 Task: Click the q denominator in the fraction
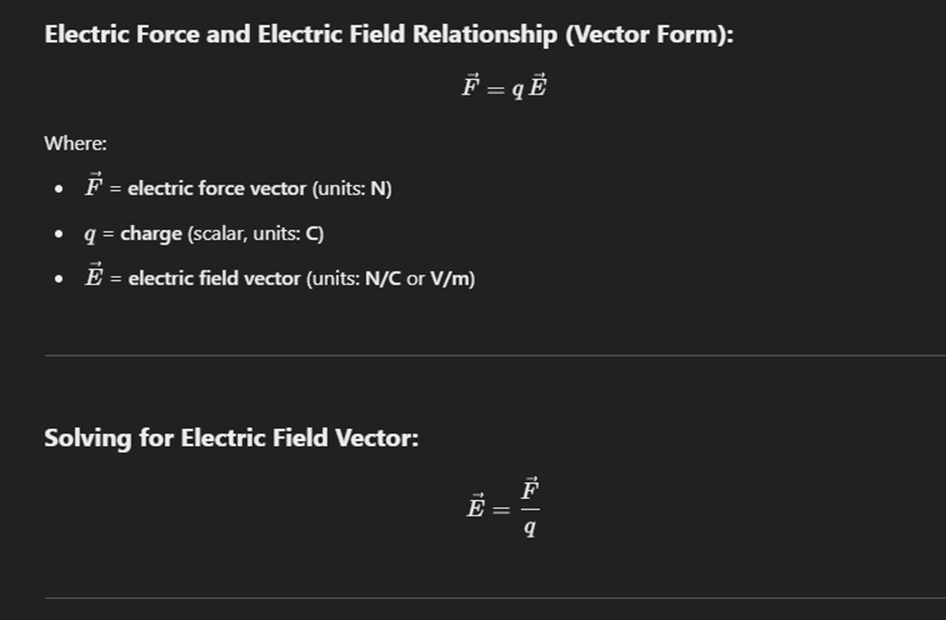tap(530, 528)
